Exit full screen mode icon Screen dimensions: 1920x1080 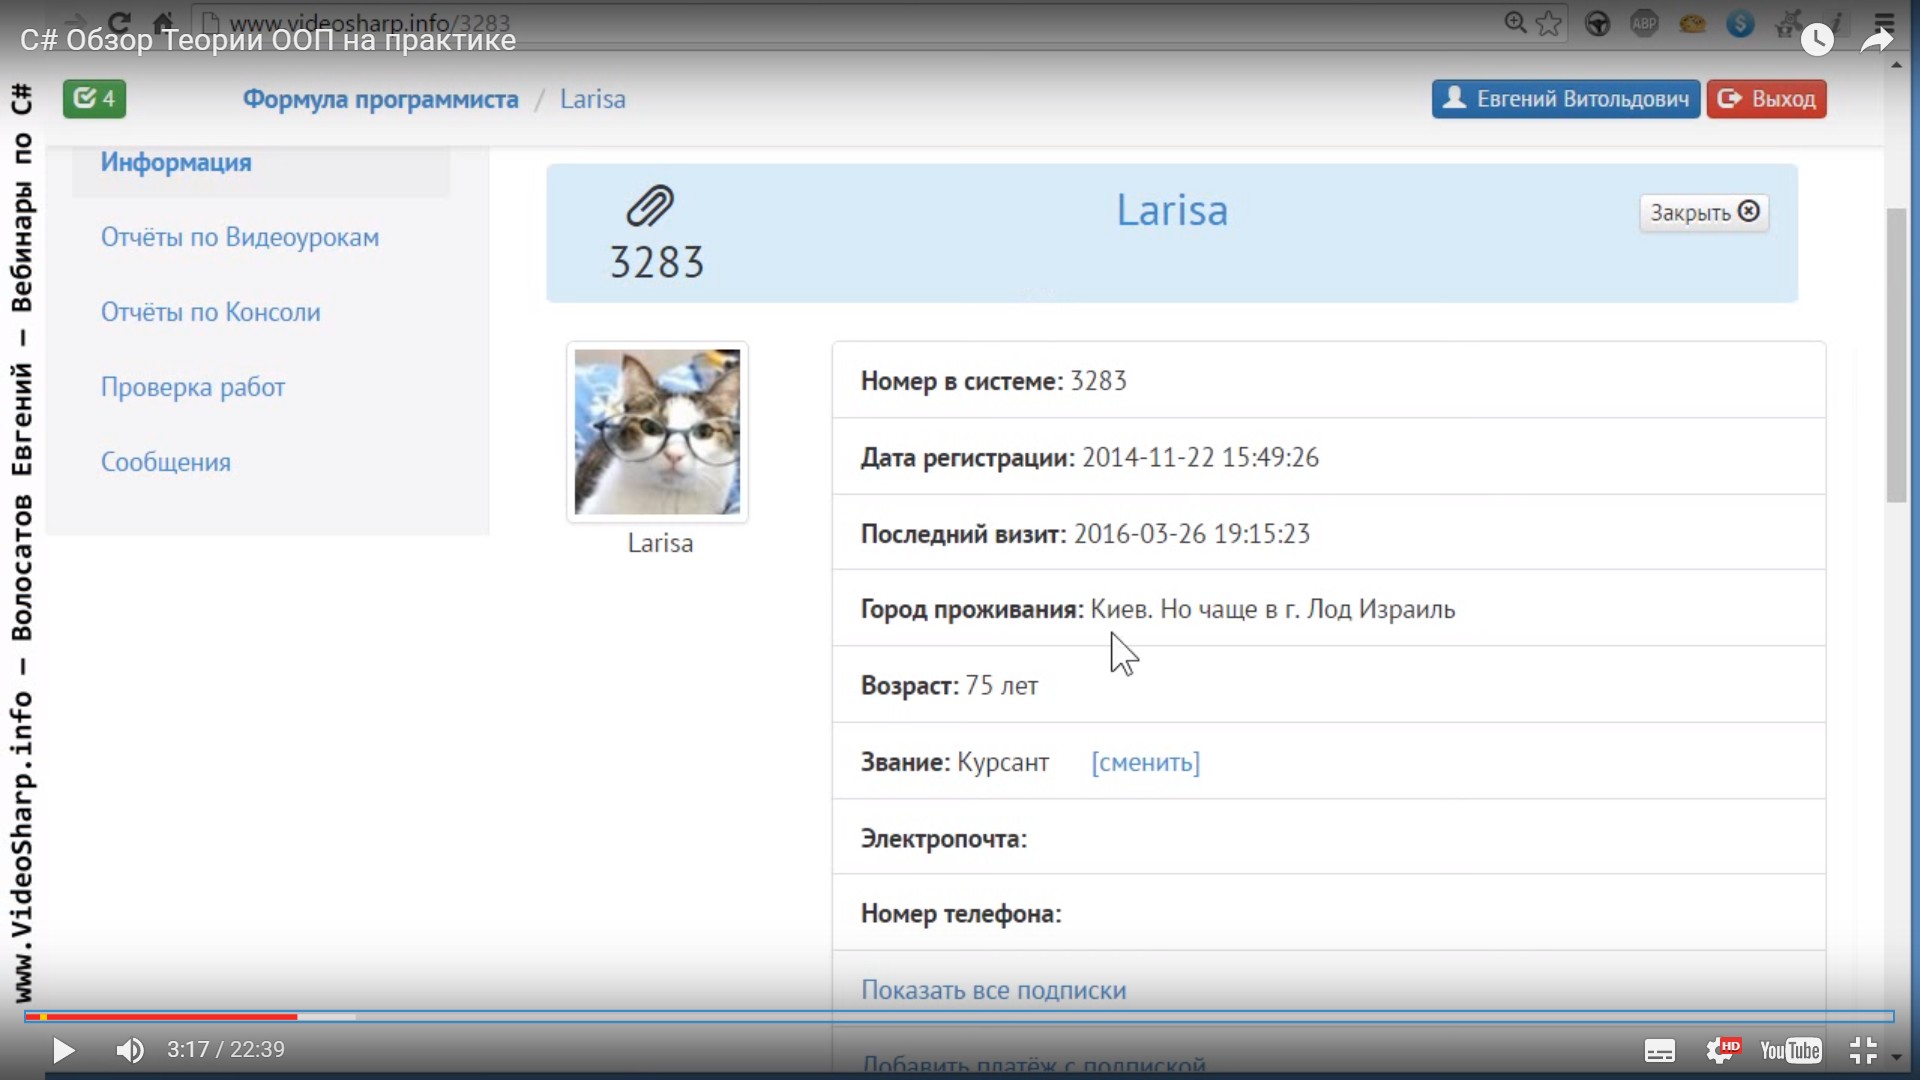tap(1863, 1050)
